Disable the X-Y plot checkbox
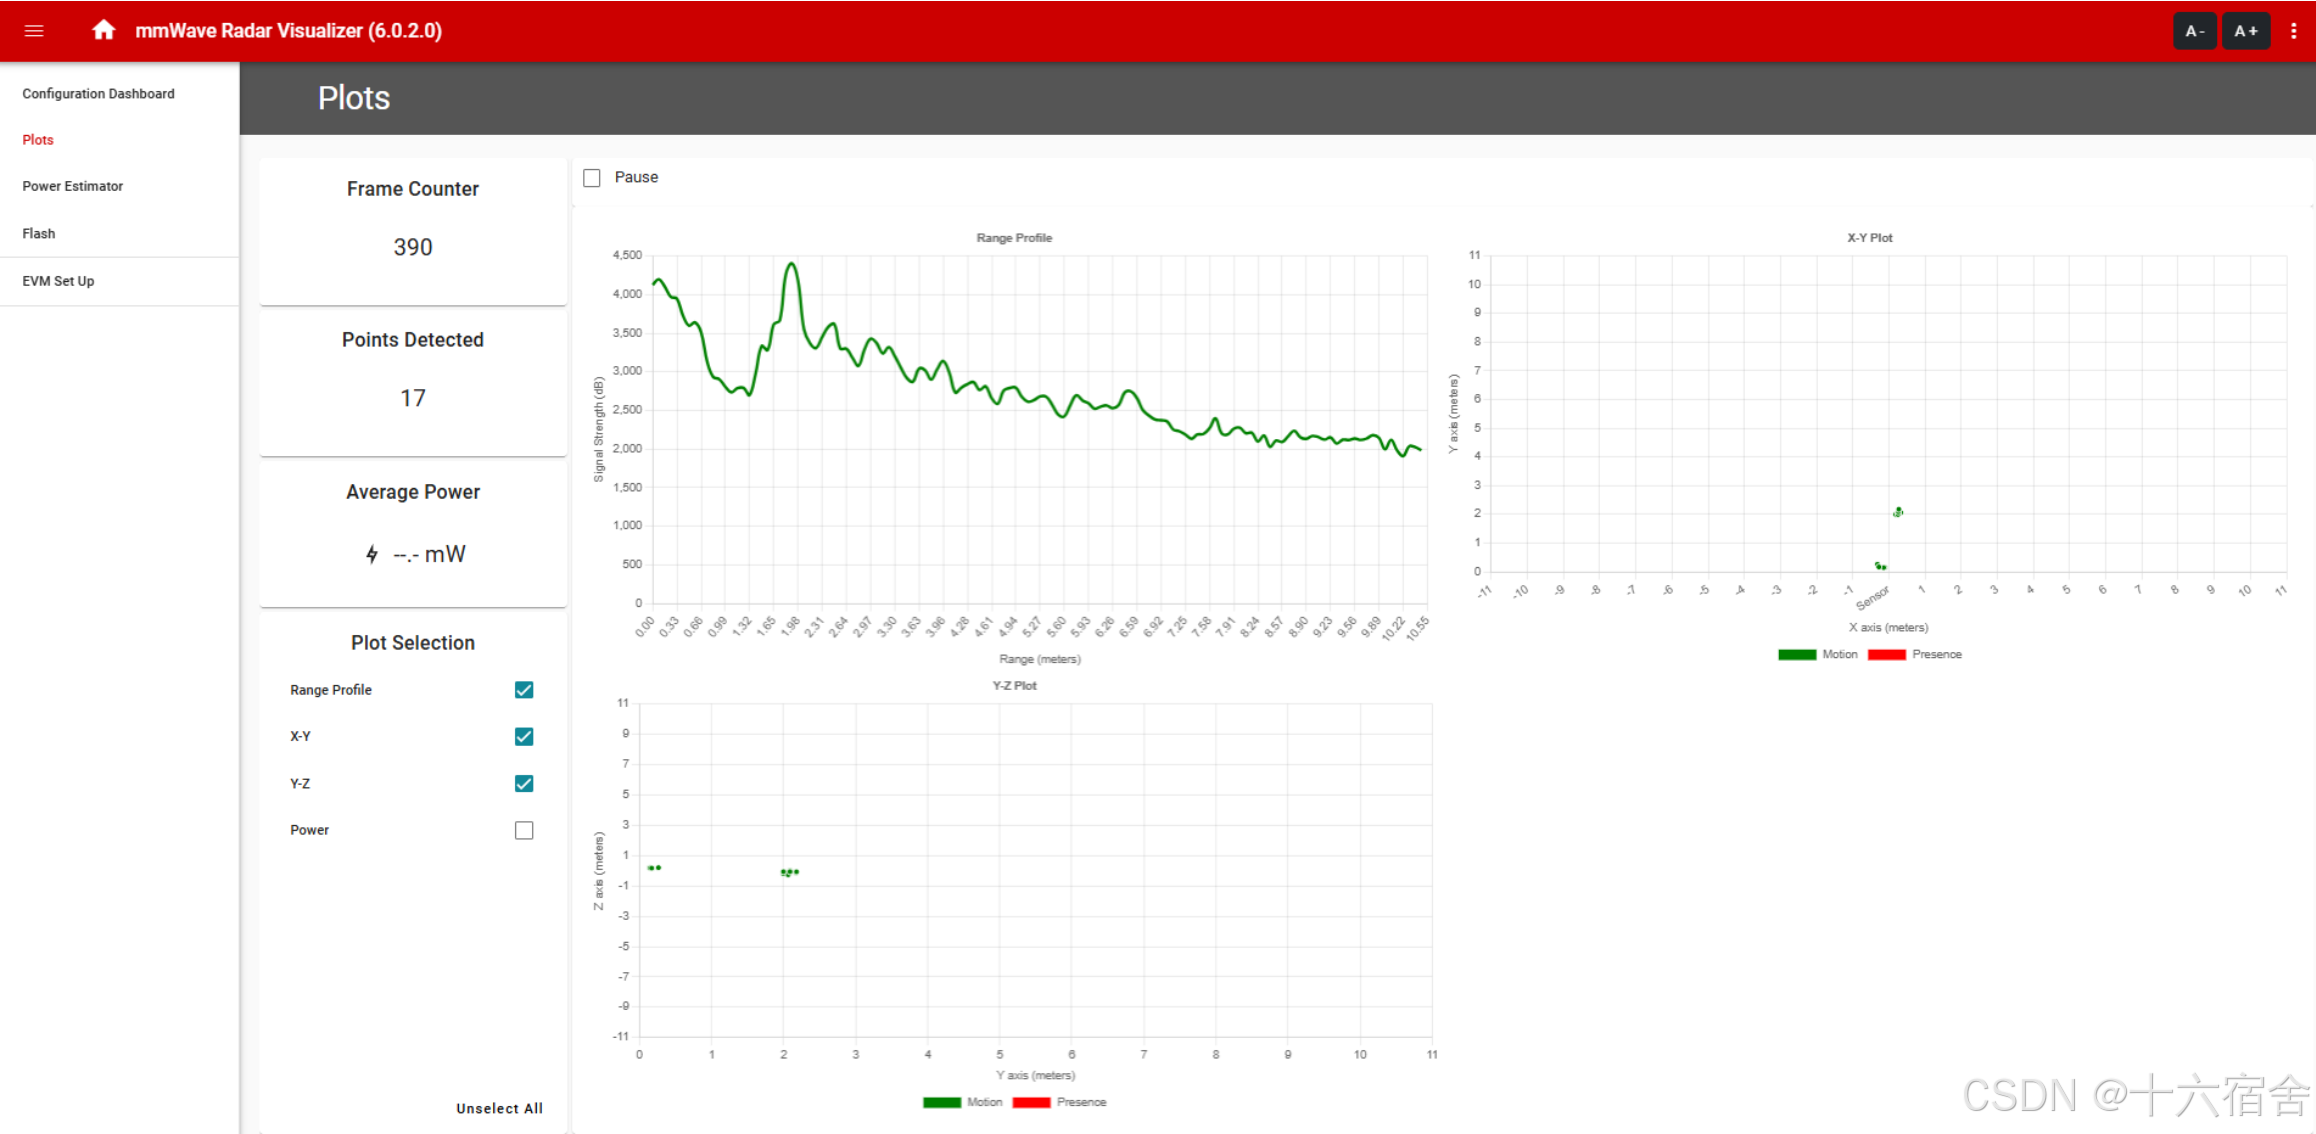2316x1134 pixels. 524,737
